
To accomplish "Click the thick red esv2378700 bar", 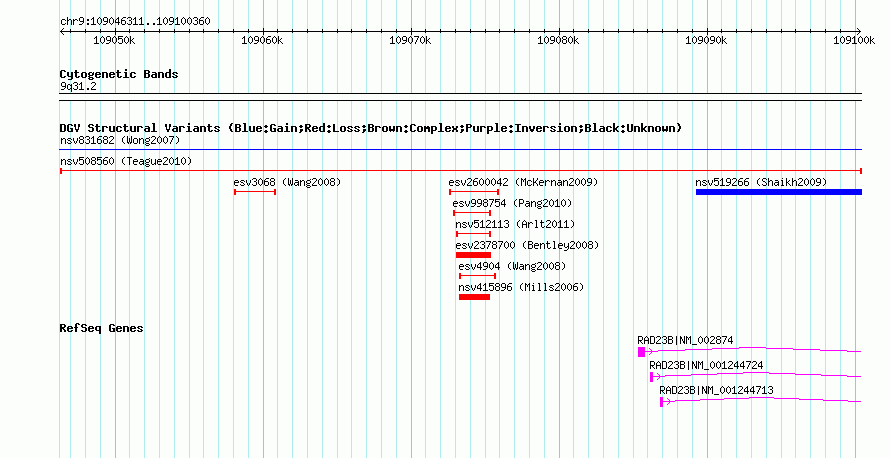I will pos(473,255).
